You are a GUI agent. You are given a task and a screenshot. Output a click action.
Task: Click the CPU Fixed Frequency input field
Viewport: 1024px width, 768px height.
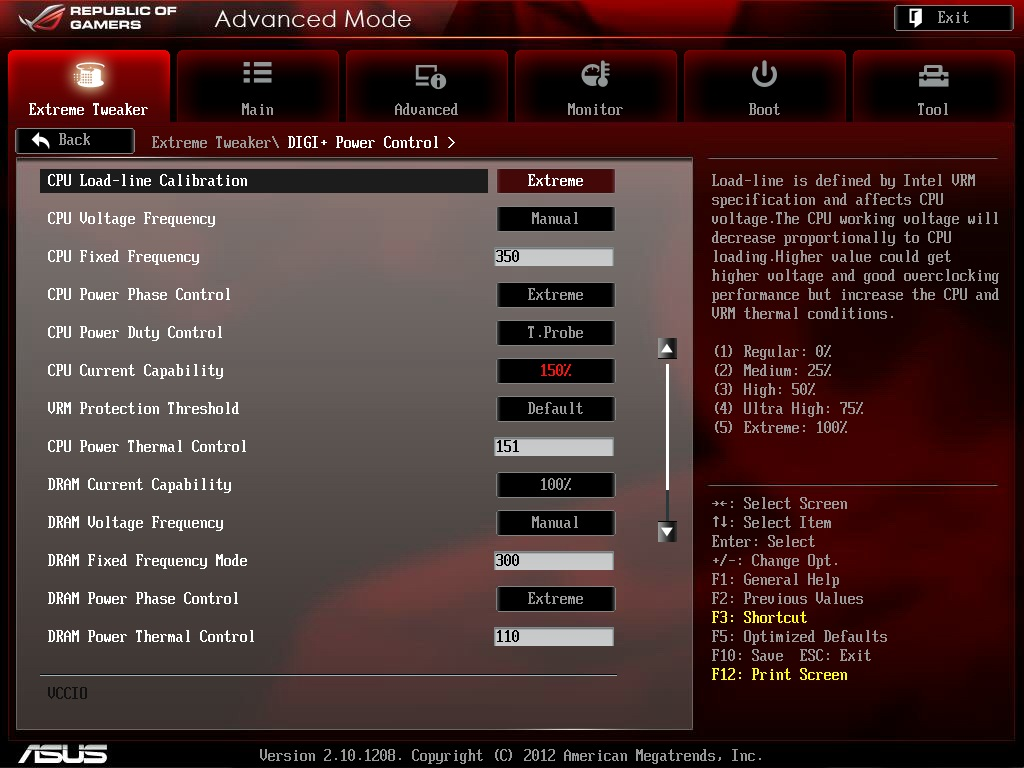tap(553, 257)
